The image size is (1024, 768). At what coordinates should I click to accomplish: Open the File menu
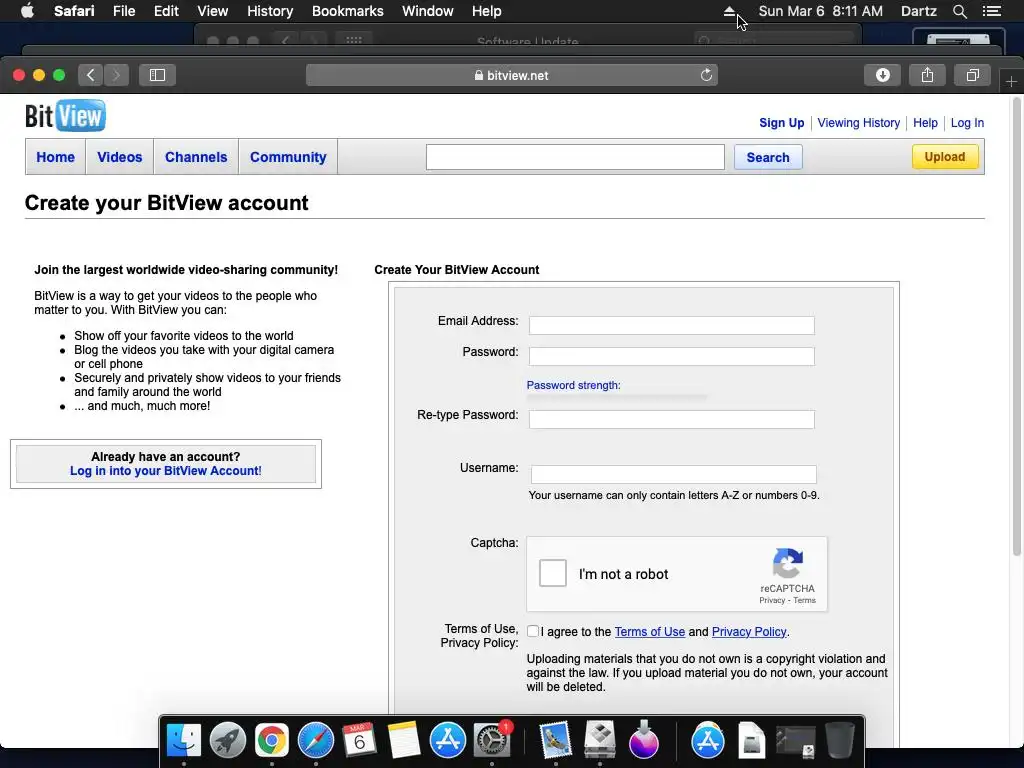coord(123,11)
